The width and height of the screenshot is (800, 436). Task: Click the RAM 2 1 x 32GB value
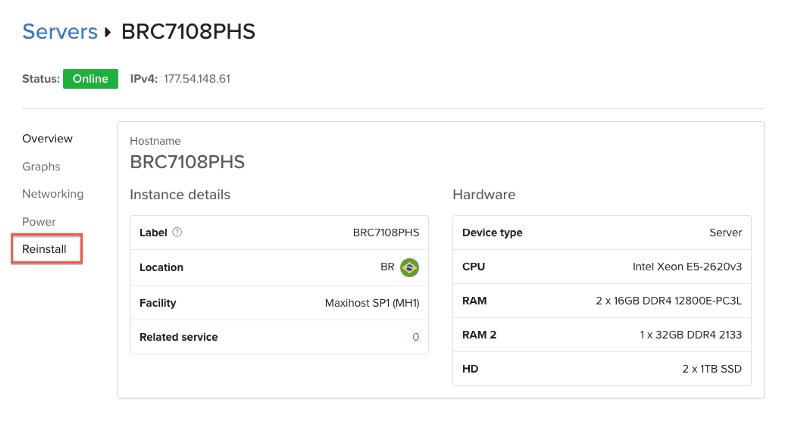(x=691, y=335)
